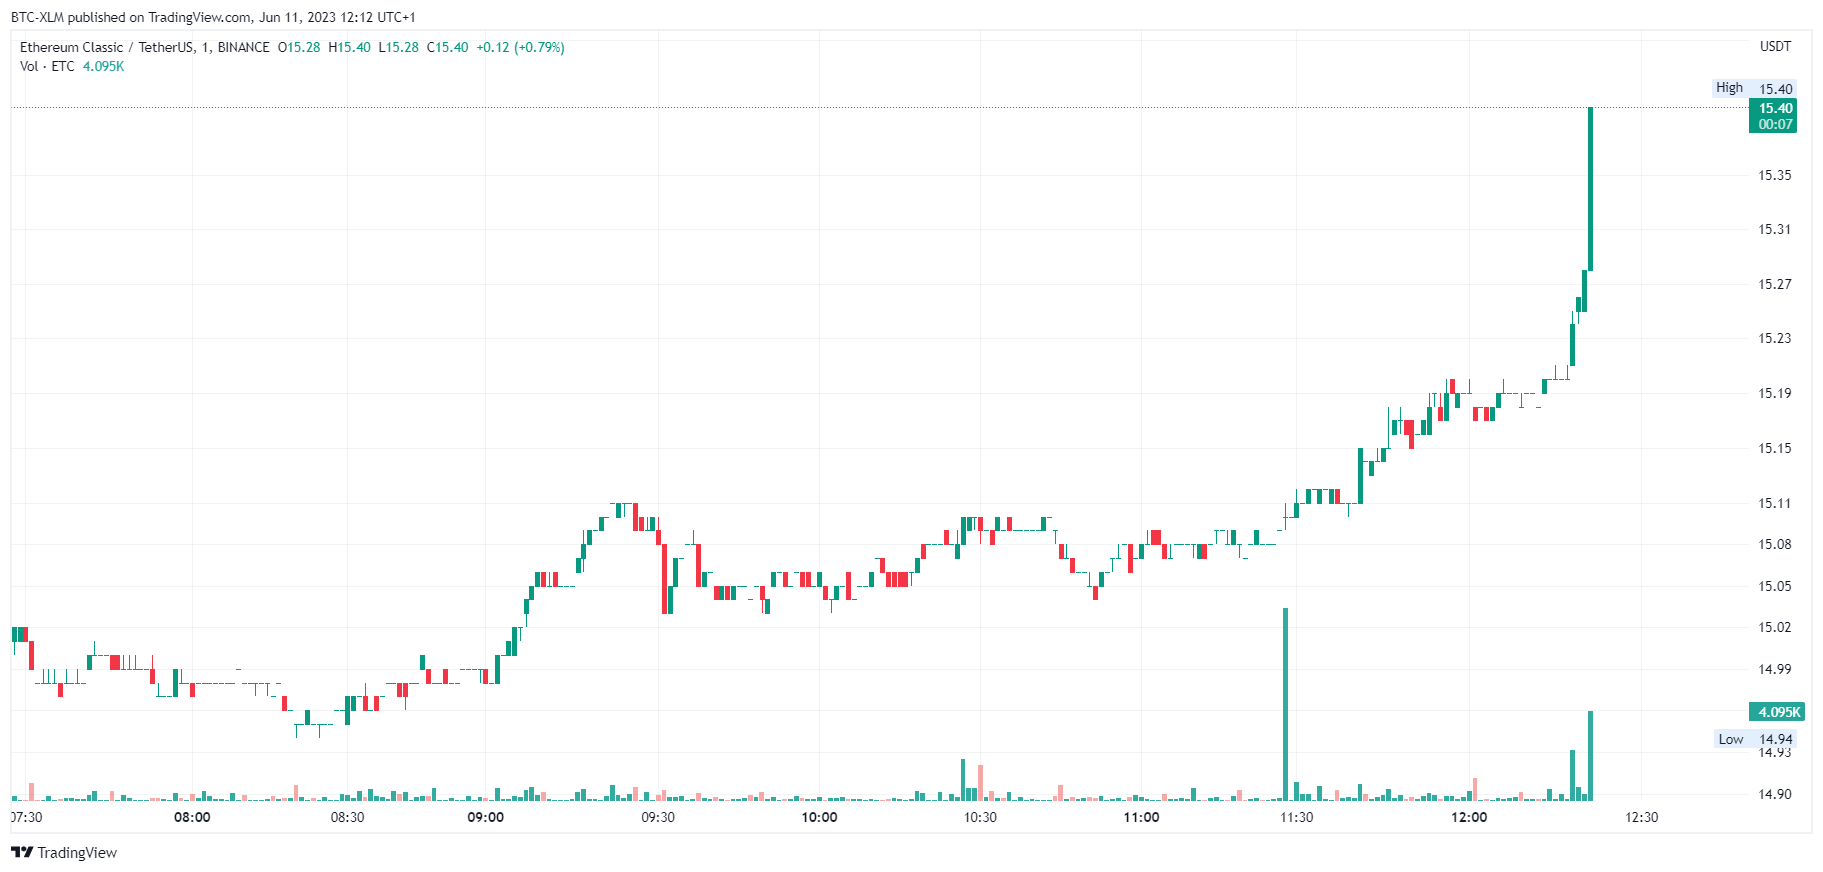The height and width of the screenshot is (872, 1823).
Task: Click the 15.35 price axis label
Action: (x=1775, y=175)
